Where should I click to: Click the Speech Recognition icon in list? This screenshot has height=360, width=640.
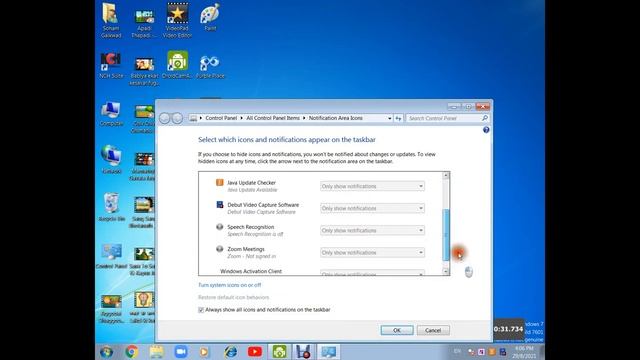tap(220, 227)
